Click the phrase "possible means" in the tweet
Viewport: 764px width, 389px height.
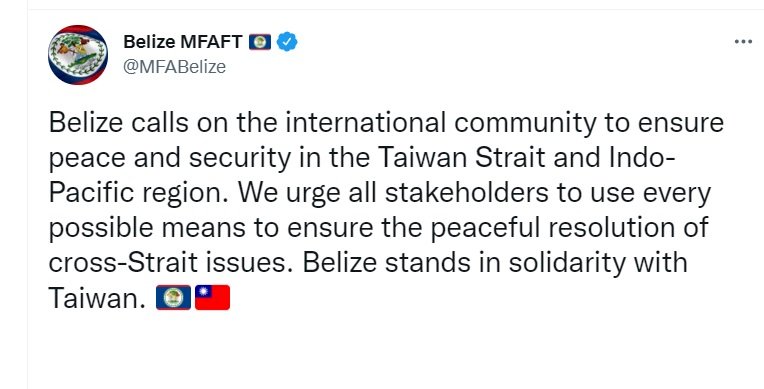pos(149,228)
